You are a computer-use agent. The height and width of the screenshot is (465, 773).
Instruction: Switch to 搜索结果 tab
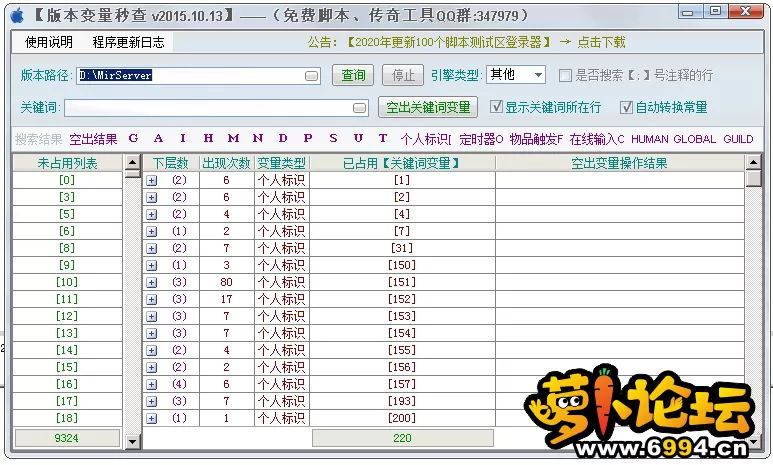coord(38,140)
